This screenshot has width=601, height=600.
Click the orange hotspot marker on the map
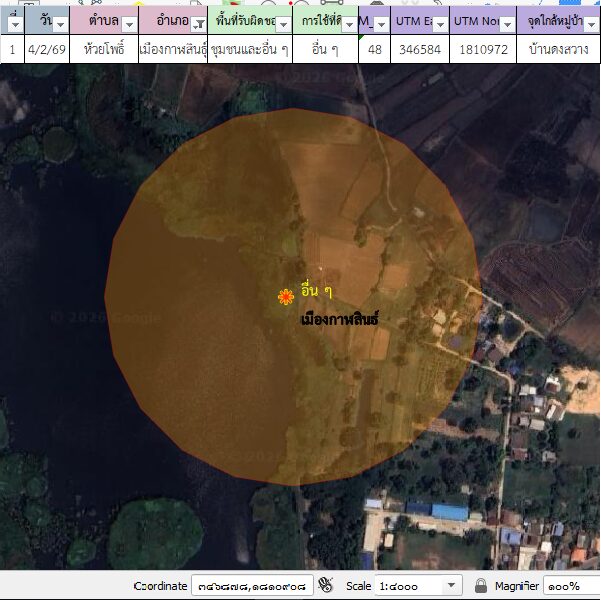click(x=285, y=296)
